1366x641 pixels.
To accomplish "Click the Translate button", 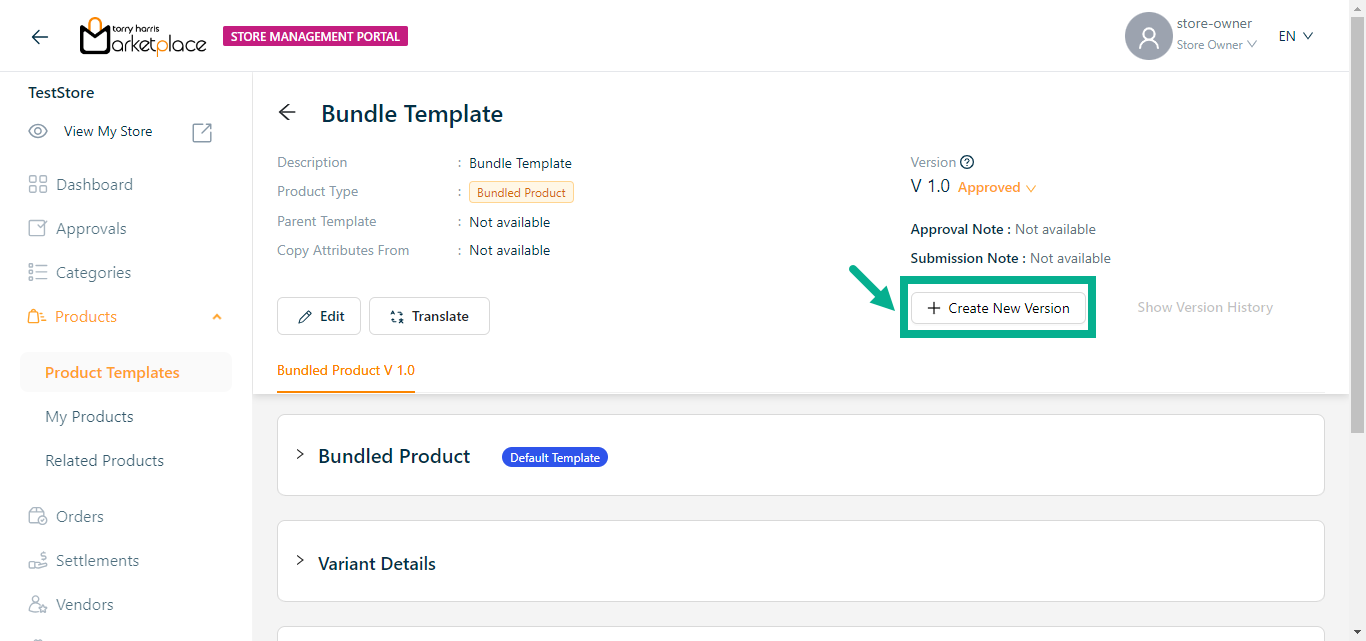I will (429, 316).
